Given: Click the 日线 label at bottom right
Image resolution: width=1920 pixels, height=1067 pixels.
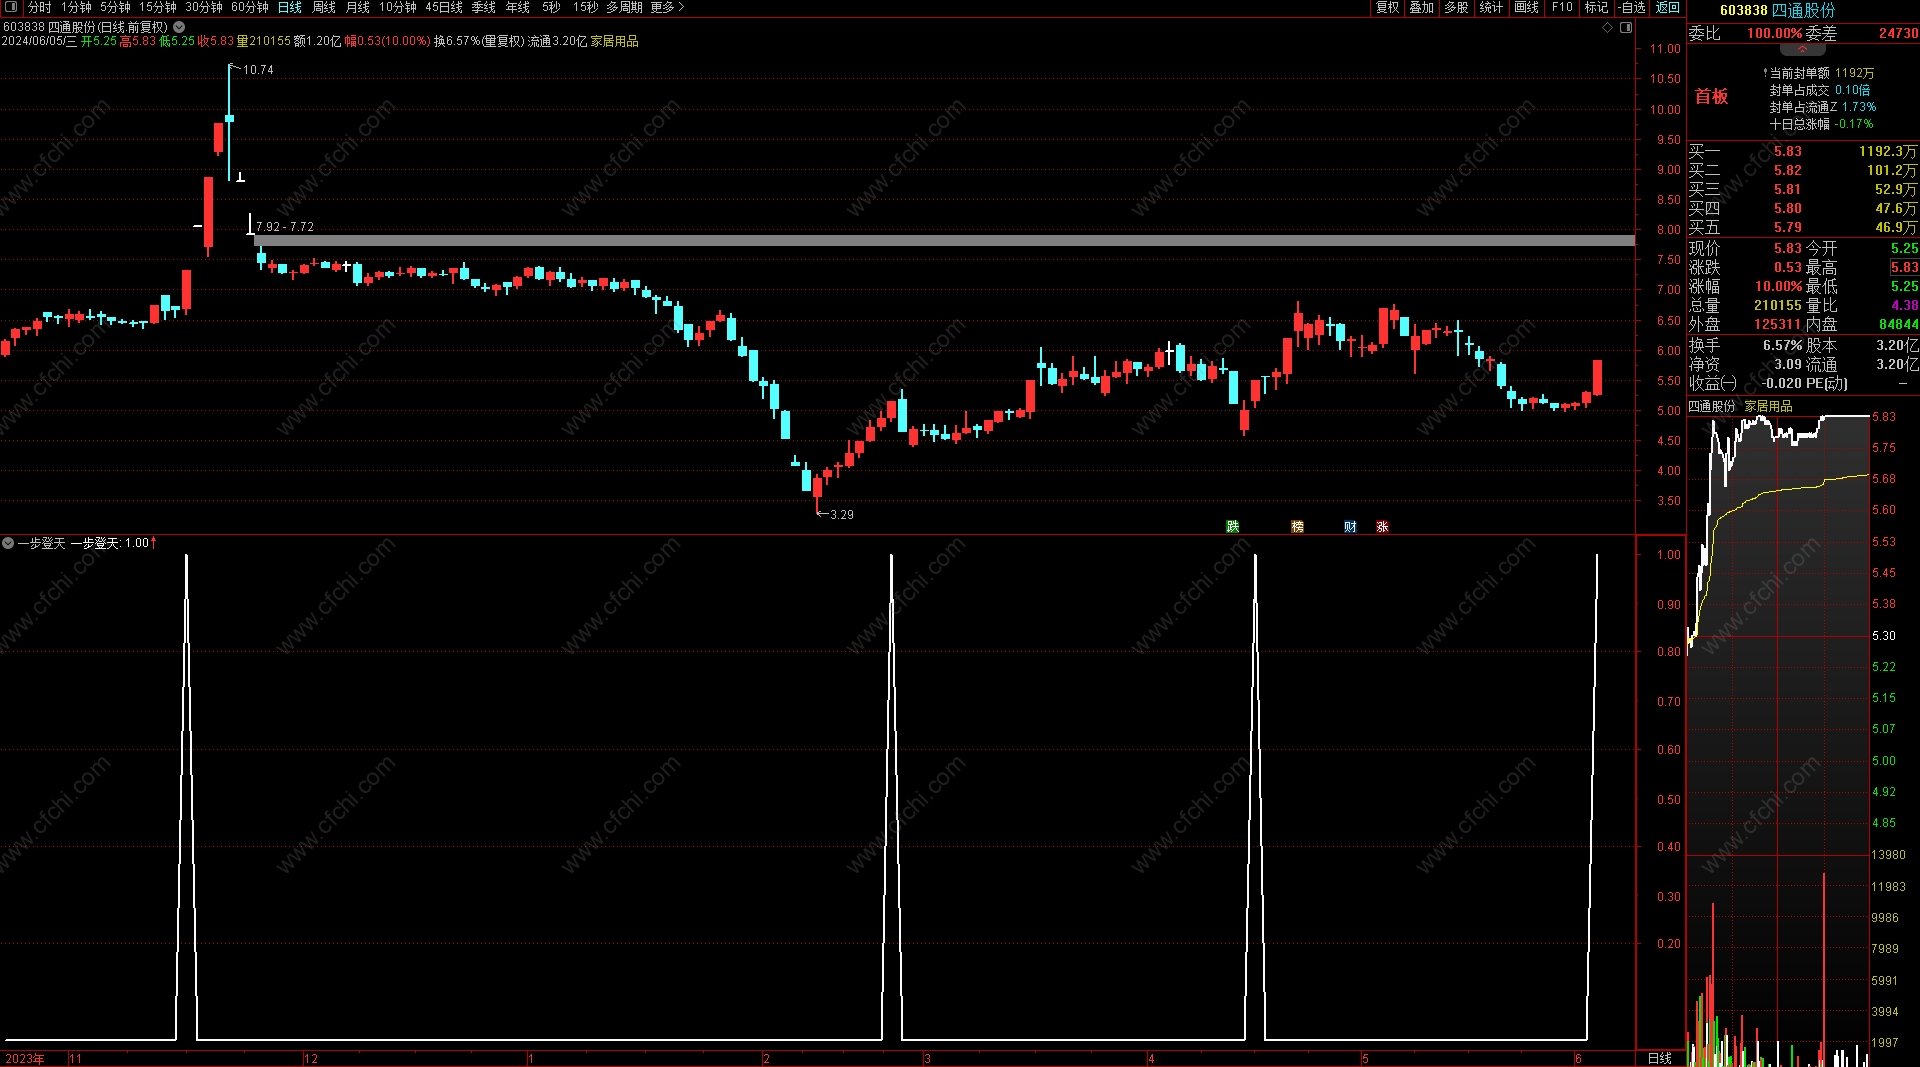Looking at the screenshot, I should click(x=1660, y=1058).
